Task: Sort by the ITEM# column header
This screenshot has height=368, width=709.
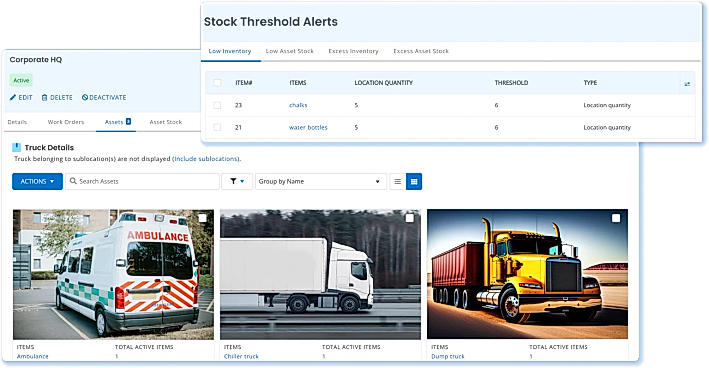Action: (244, 83)
